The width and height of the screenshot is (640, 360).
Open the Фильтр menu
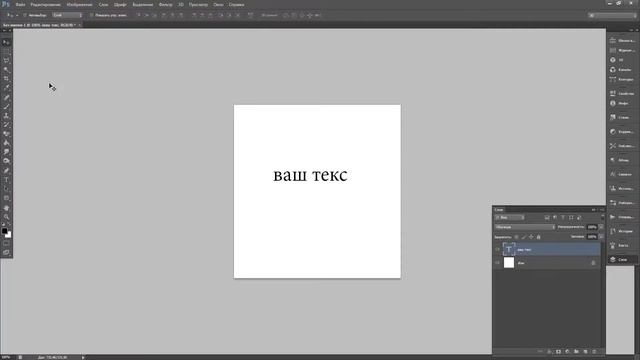click(165, 4)
